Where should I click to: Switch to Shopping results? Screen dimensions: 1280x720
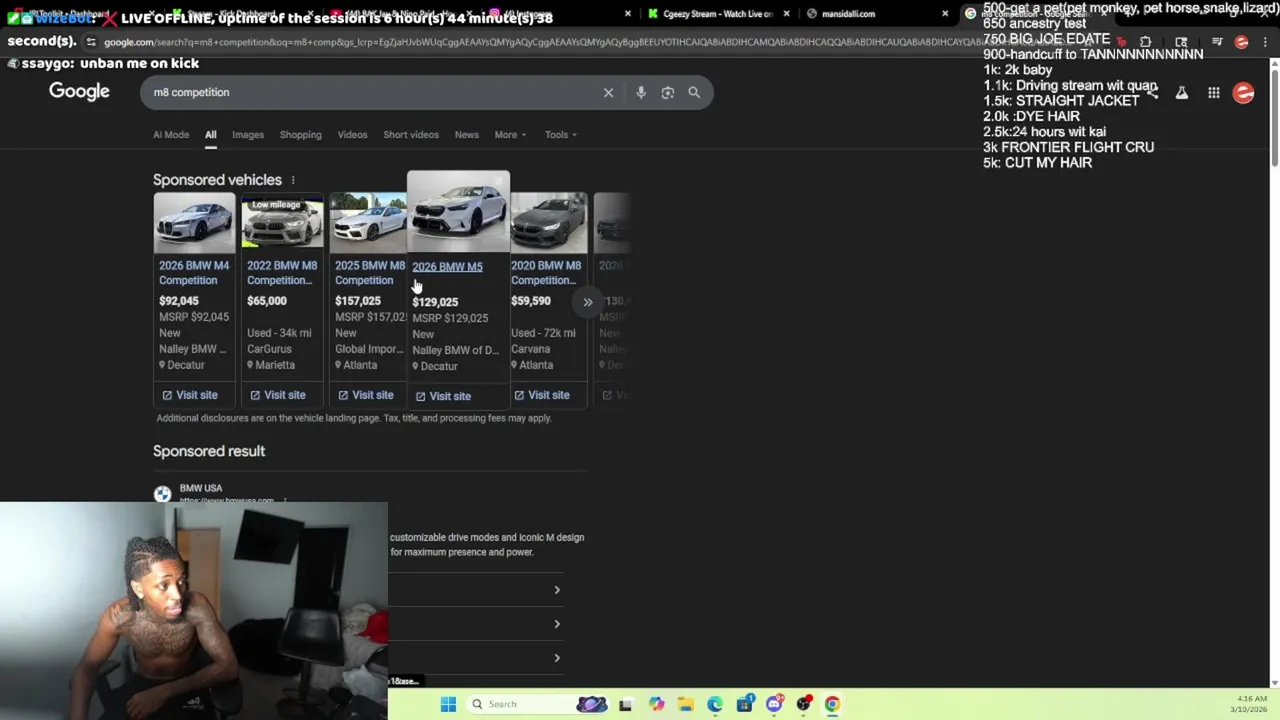point(300,134)
